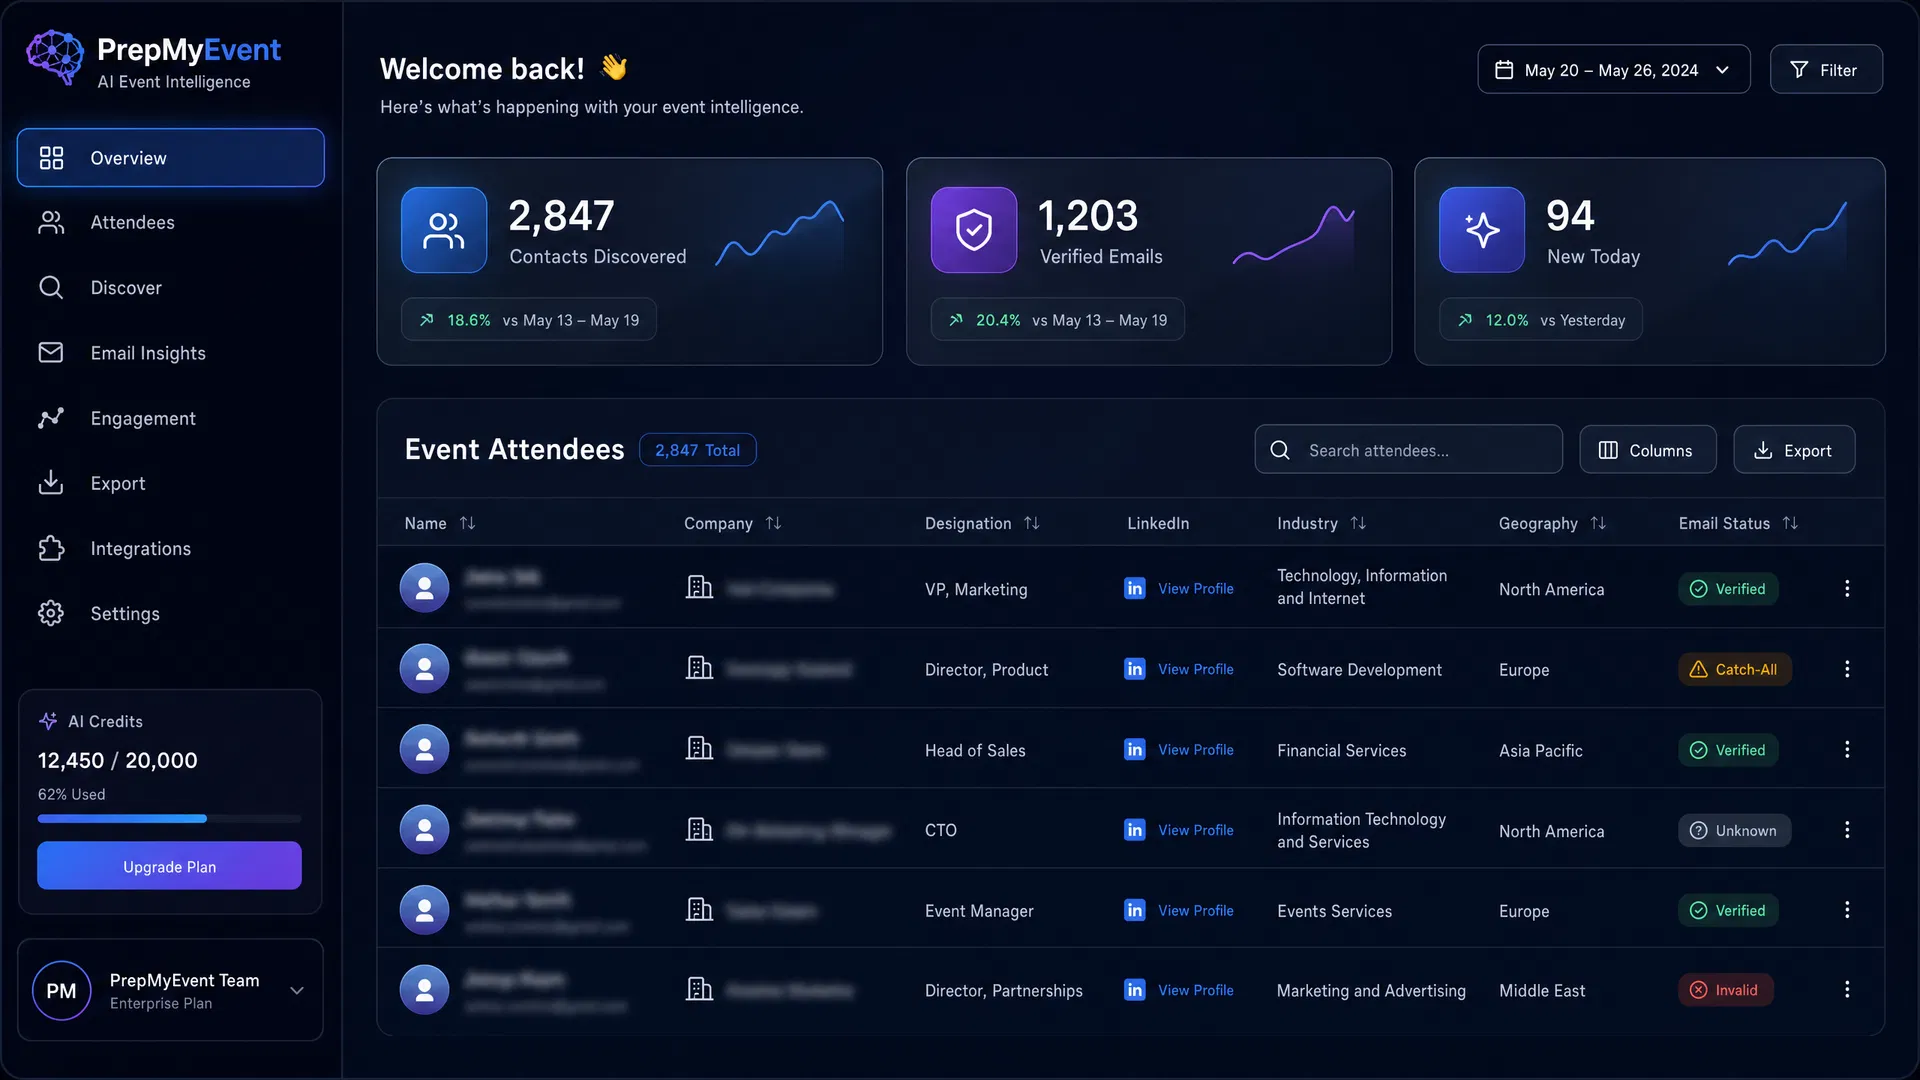Click the Unknown email status badge

tap(1735, 830)
